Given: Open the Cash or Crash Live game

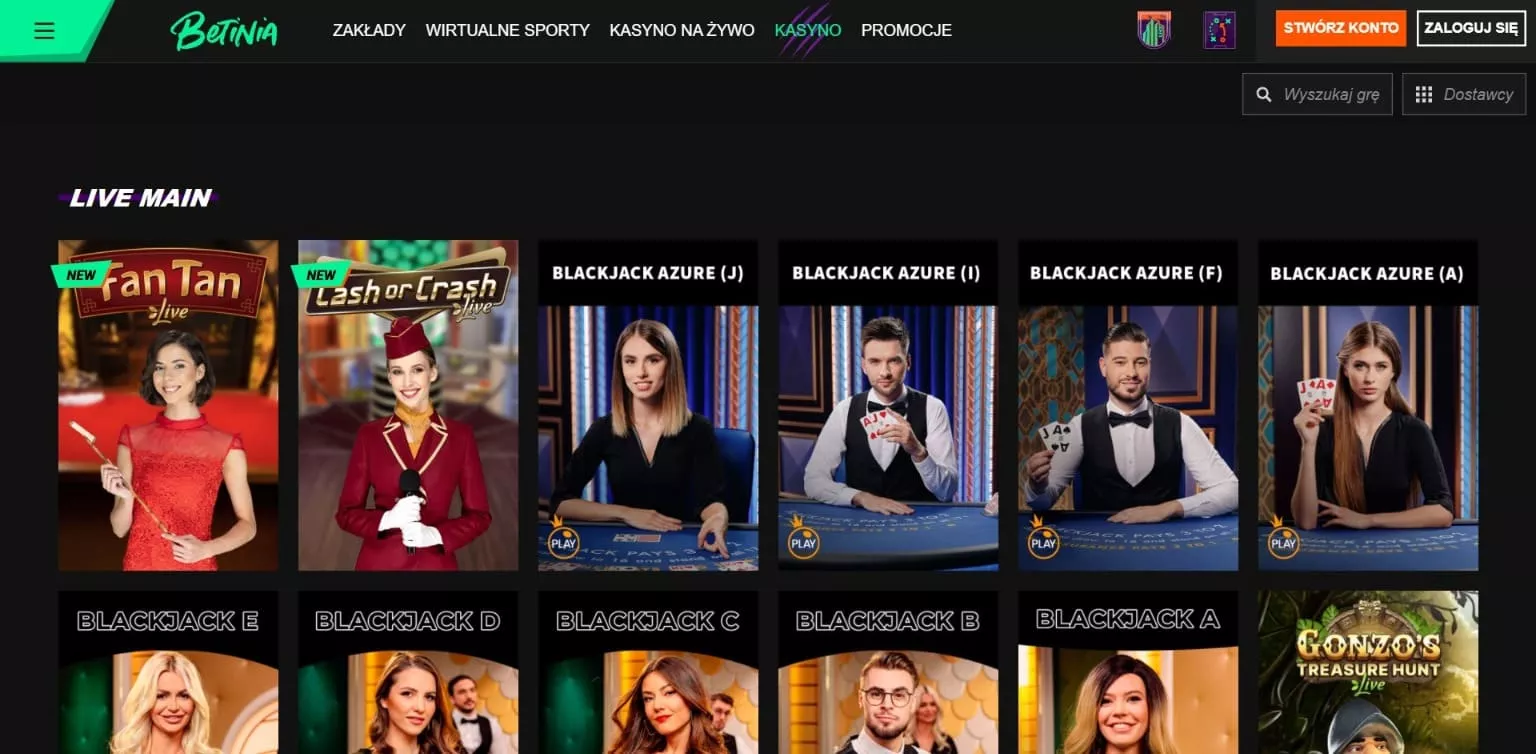Looking at the screenshot, I should coord(408,405).
